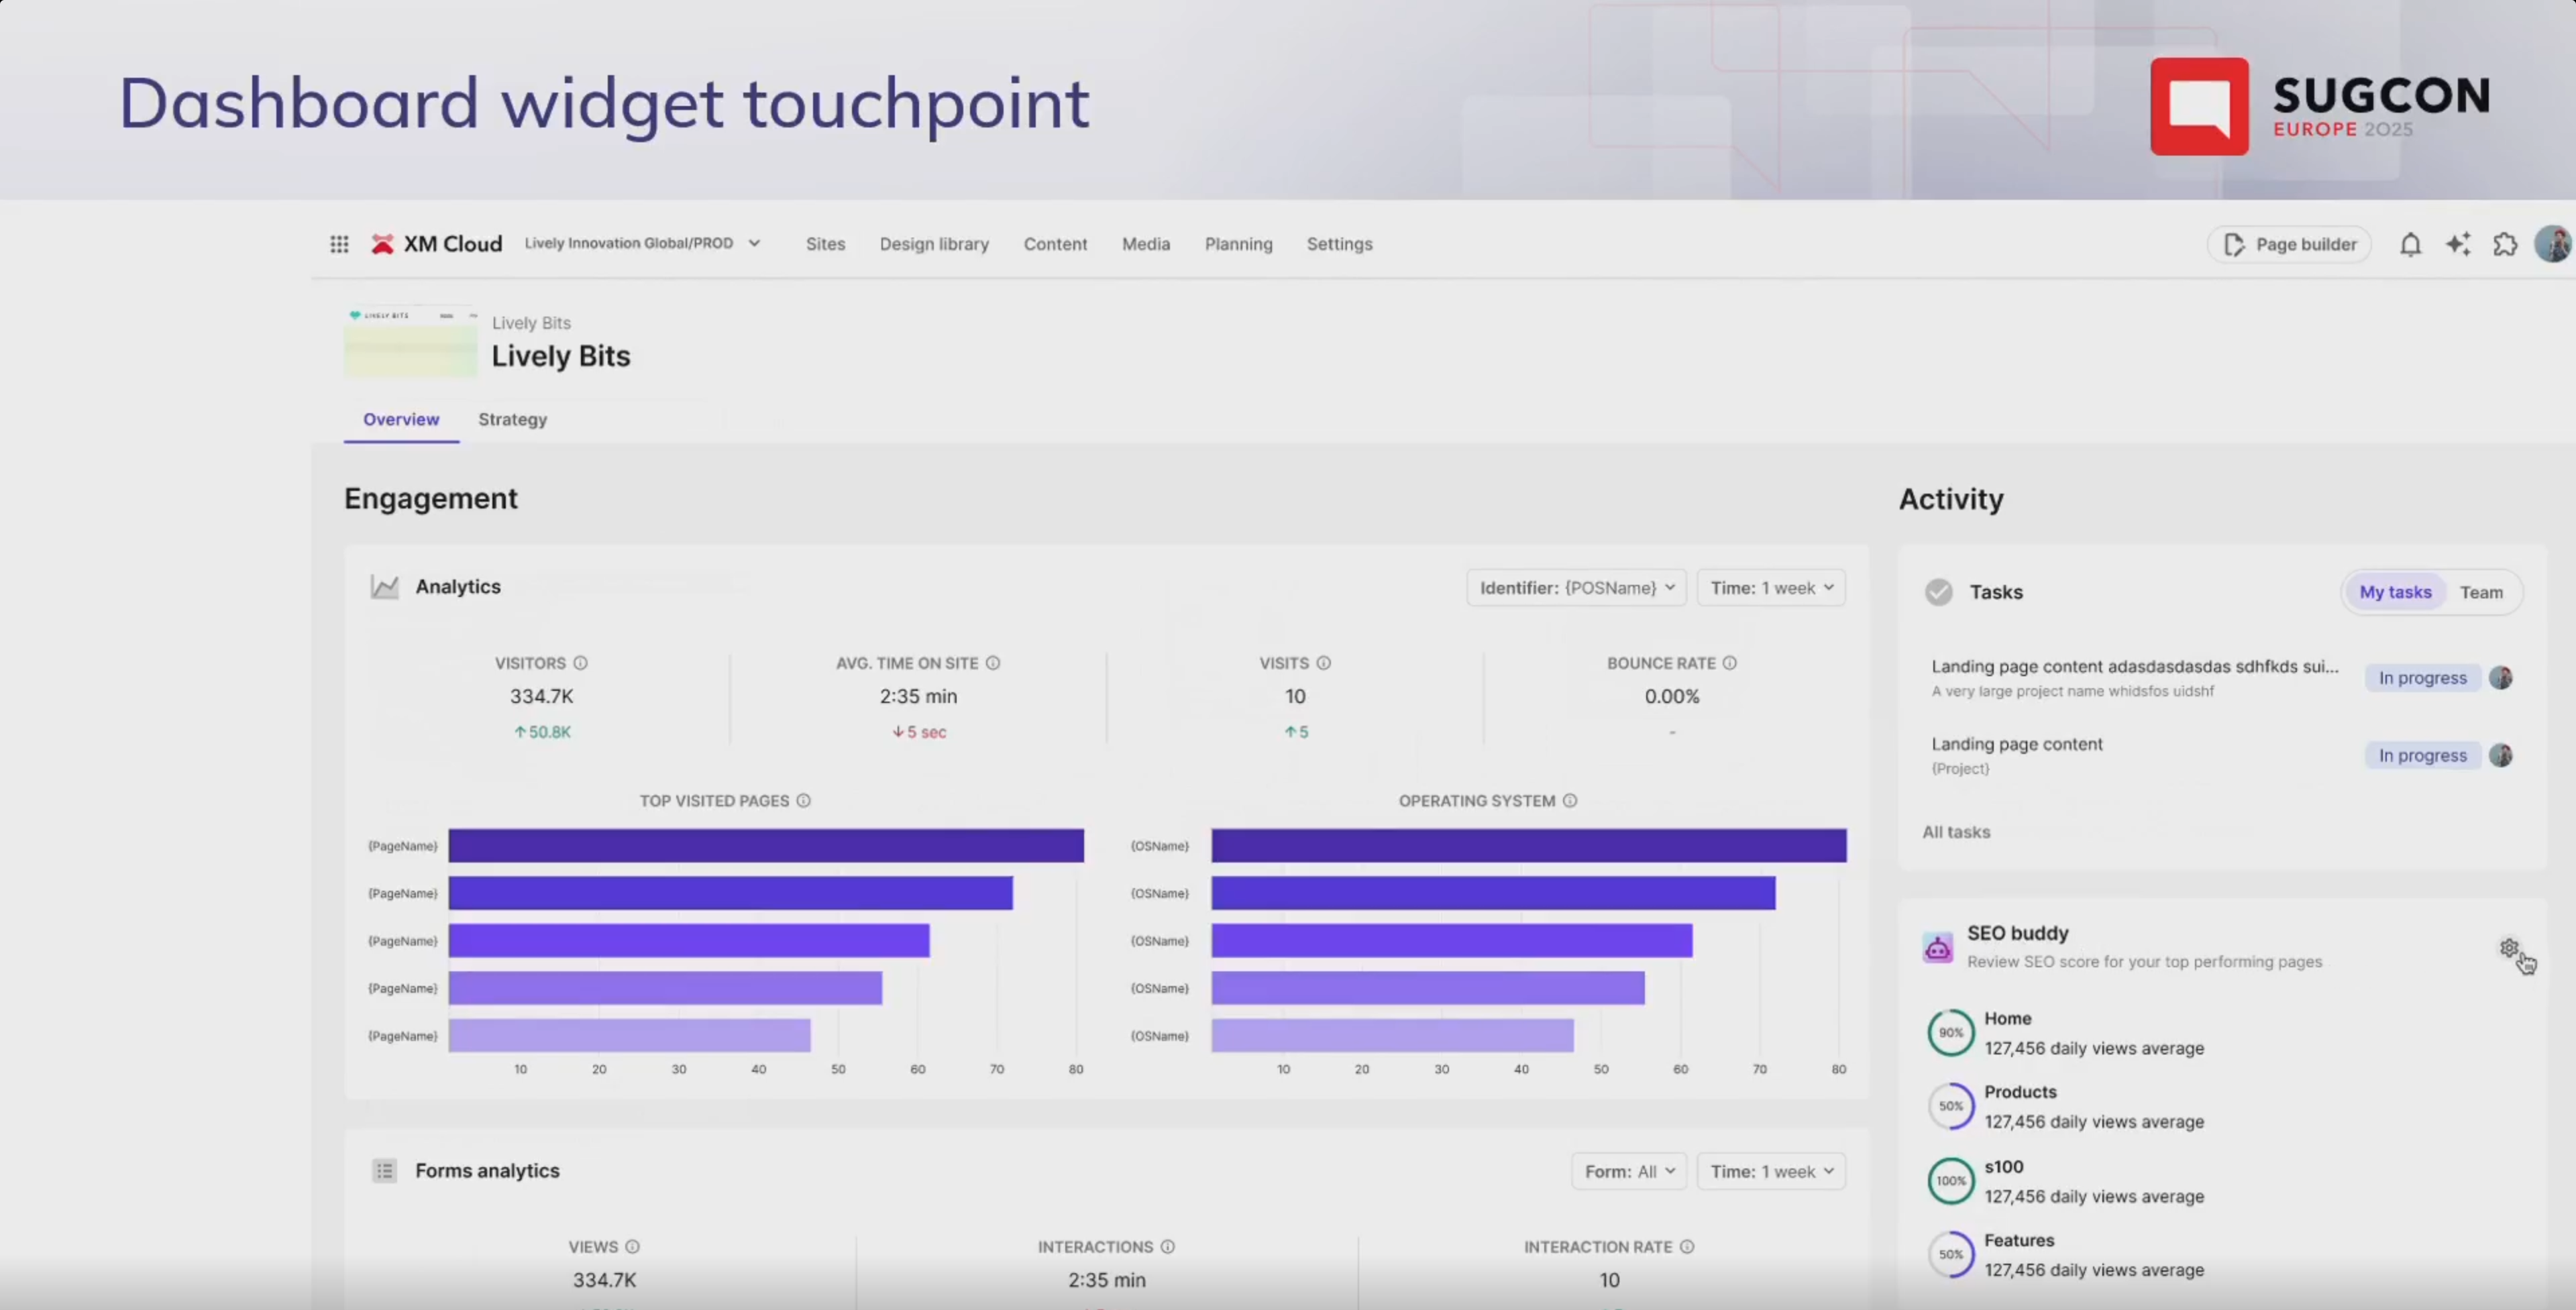Image resolution: width=2576 pixels, height=1310 pixels.
Task: Open the user profile avatar
Action: click(x=2552, y=245)
